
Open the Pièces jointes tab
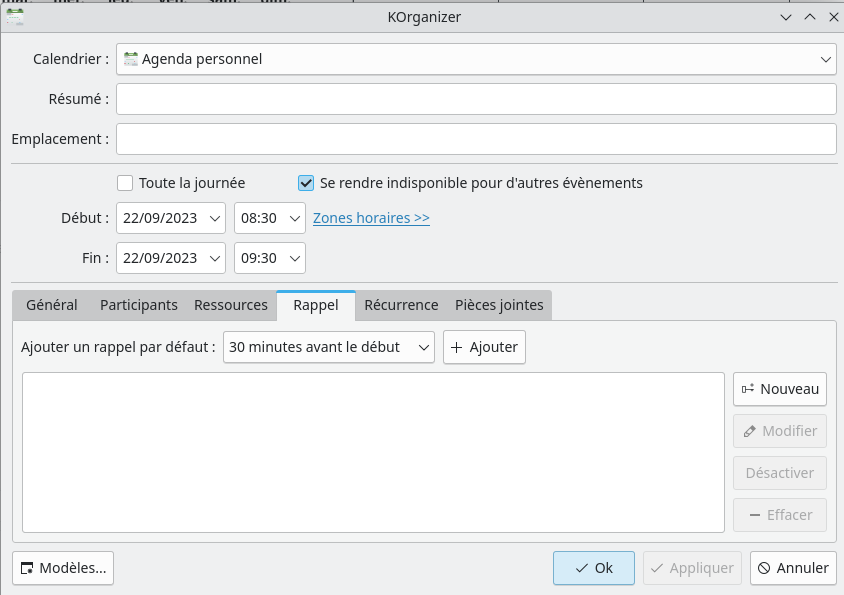499,305
